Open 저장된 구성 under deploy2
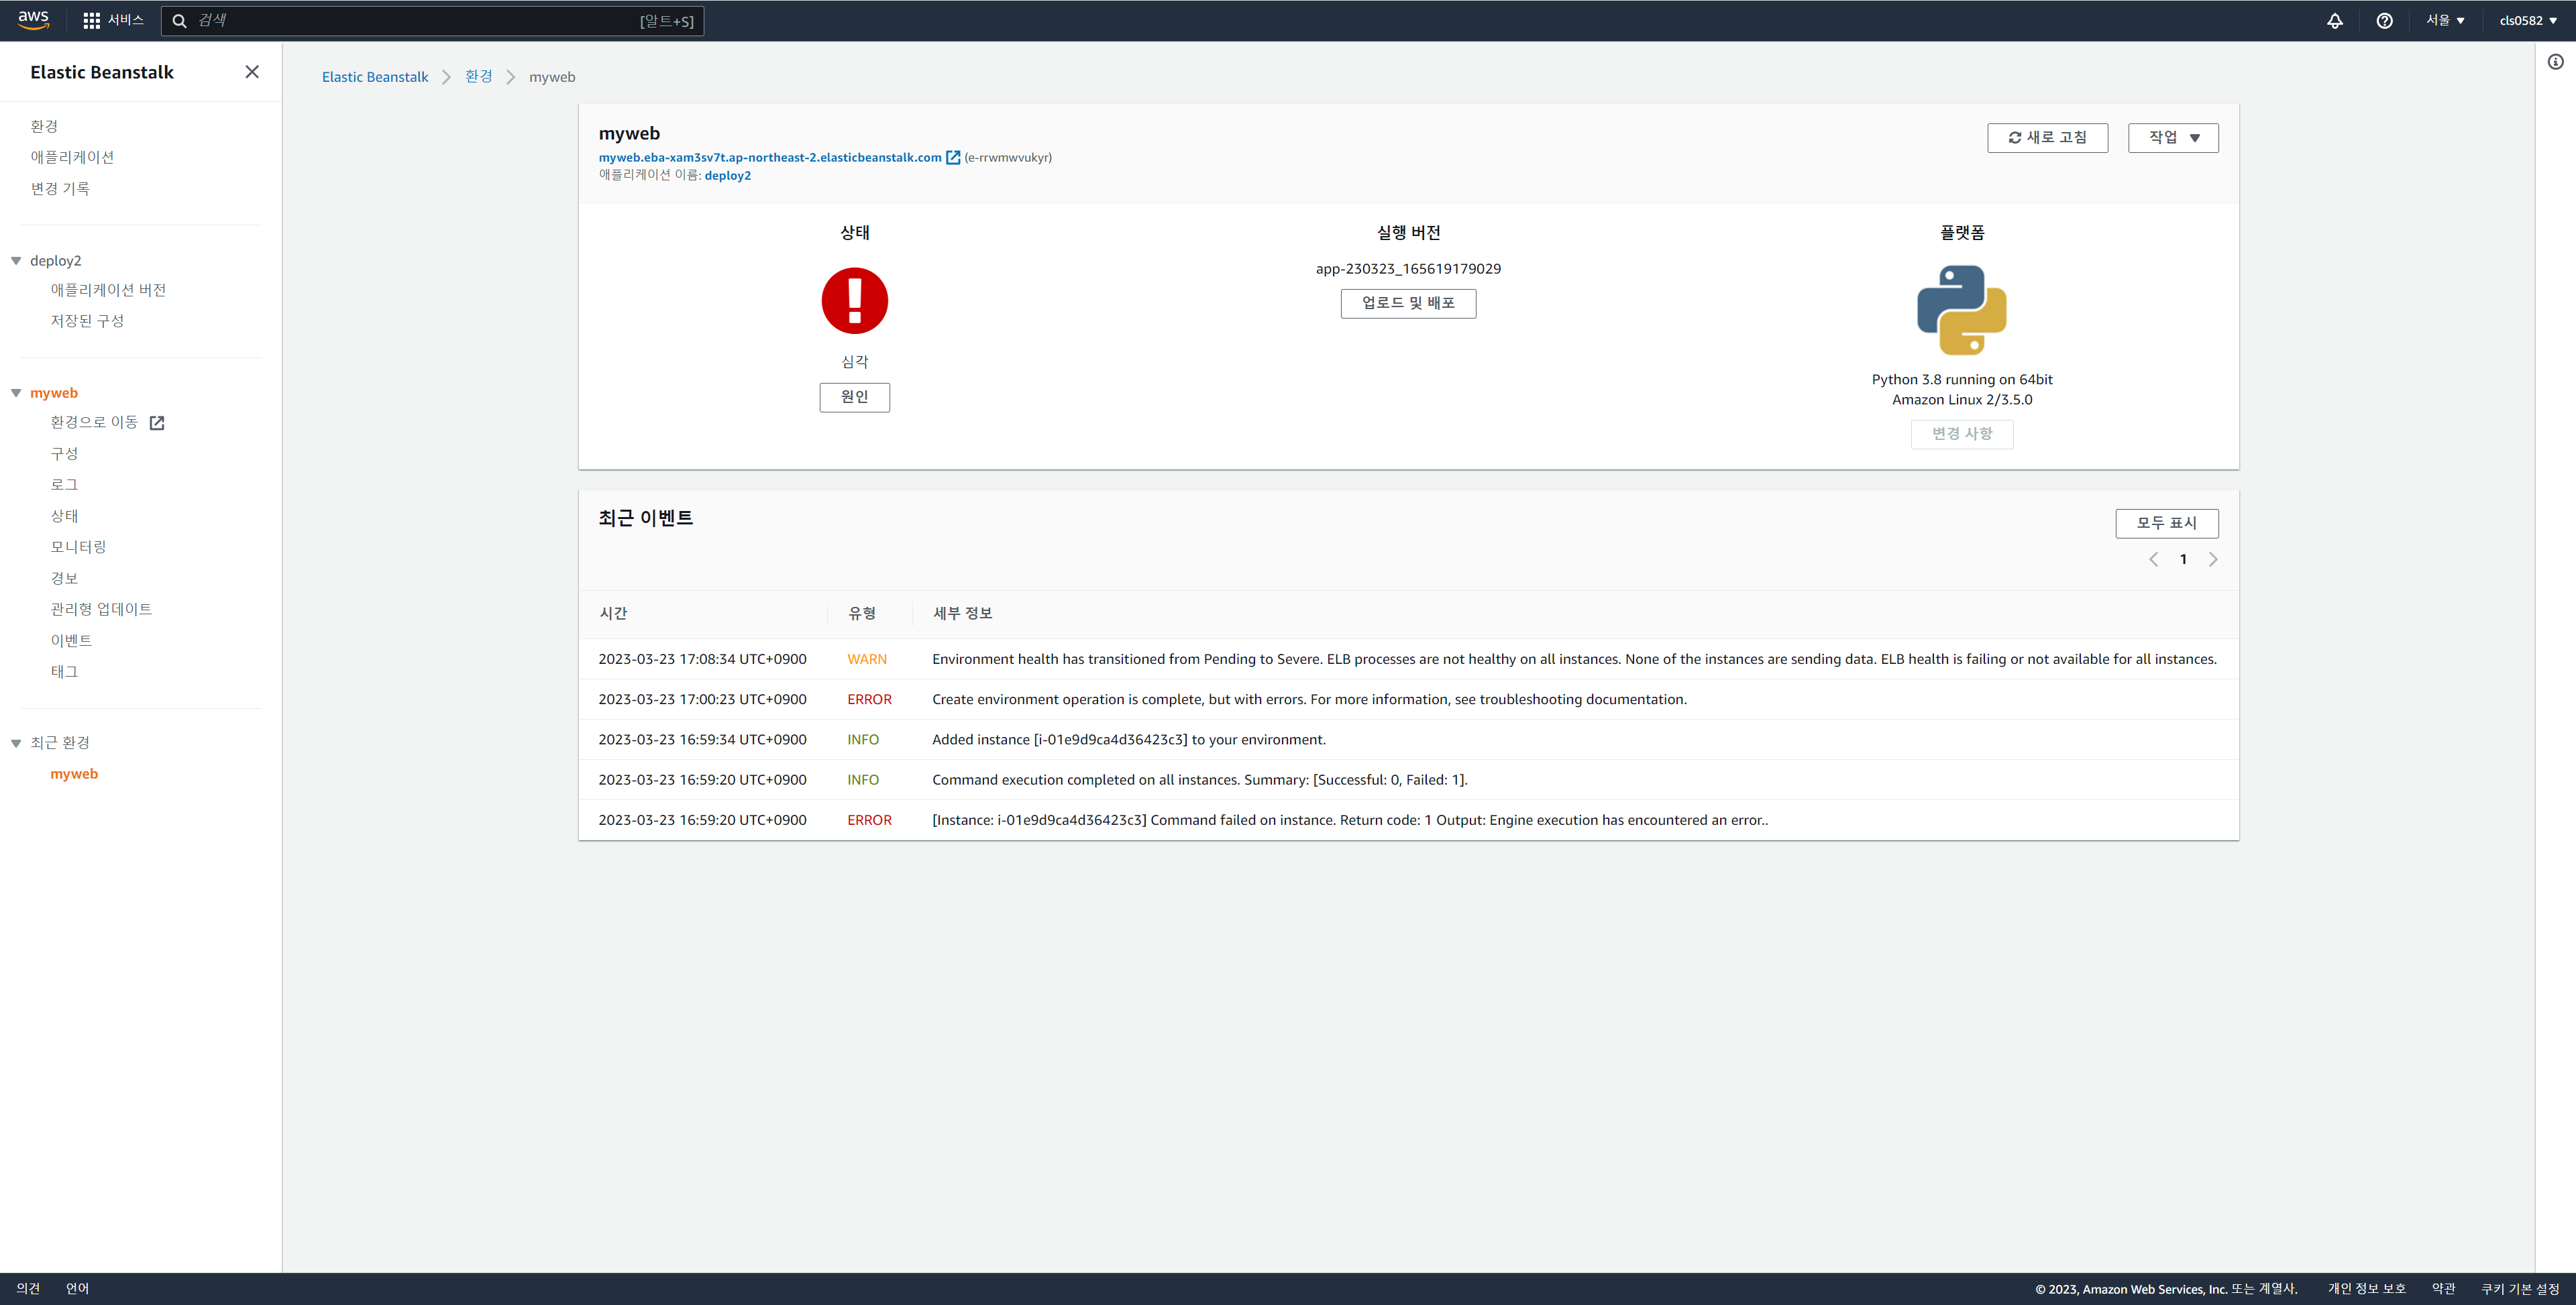This screenshot has height=1305, width=2576. pos(87,321)
